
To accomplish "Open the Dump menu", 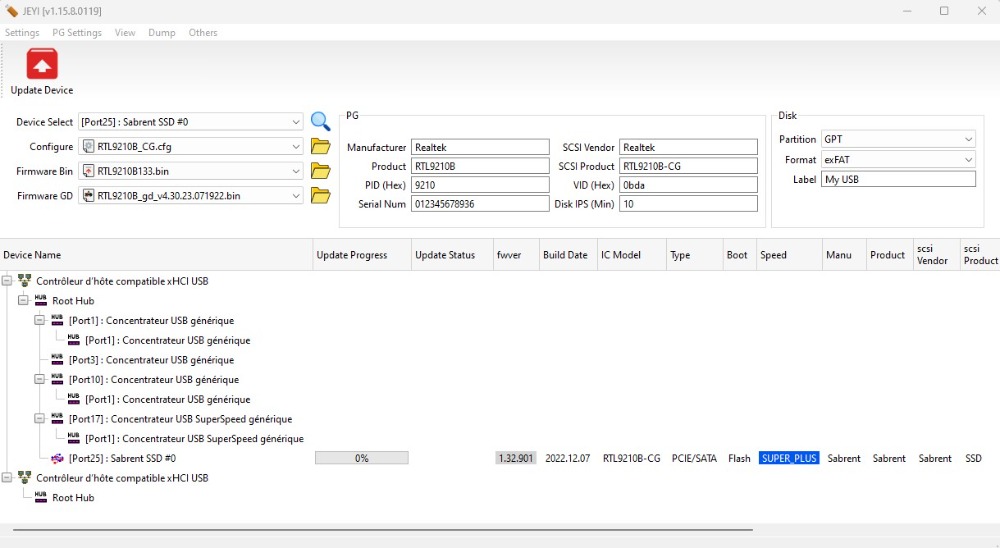I will pyautogui.click(x=161, y=33).
